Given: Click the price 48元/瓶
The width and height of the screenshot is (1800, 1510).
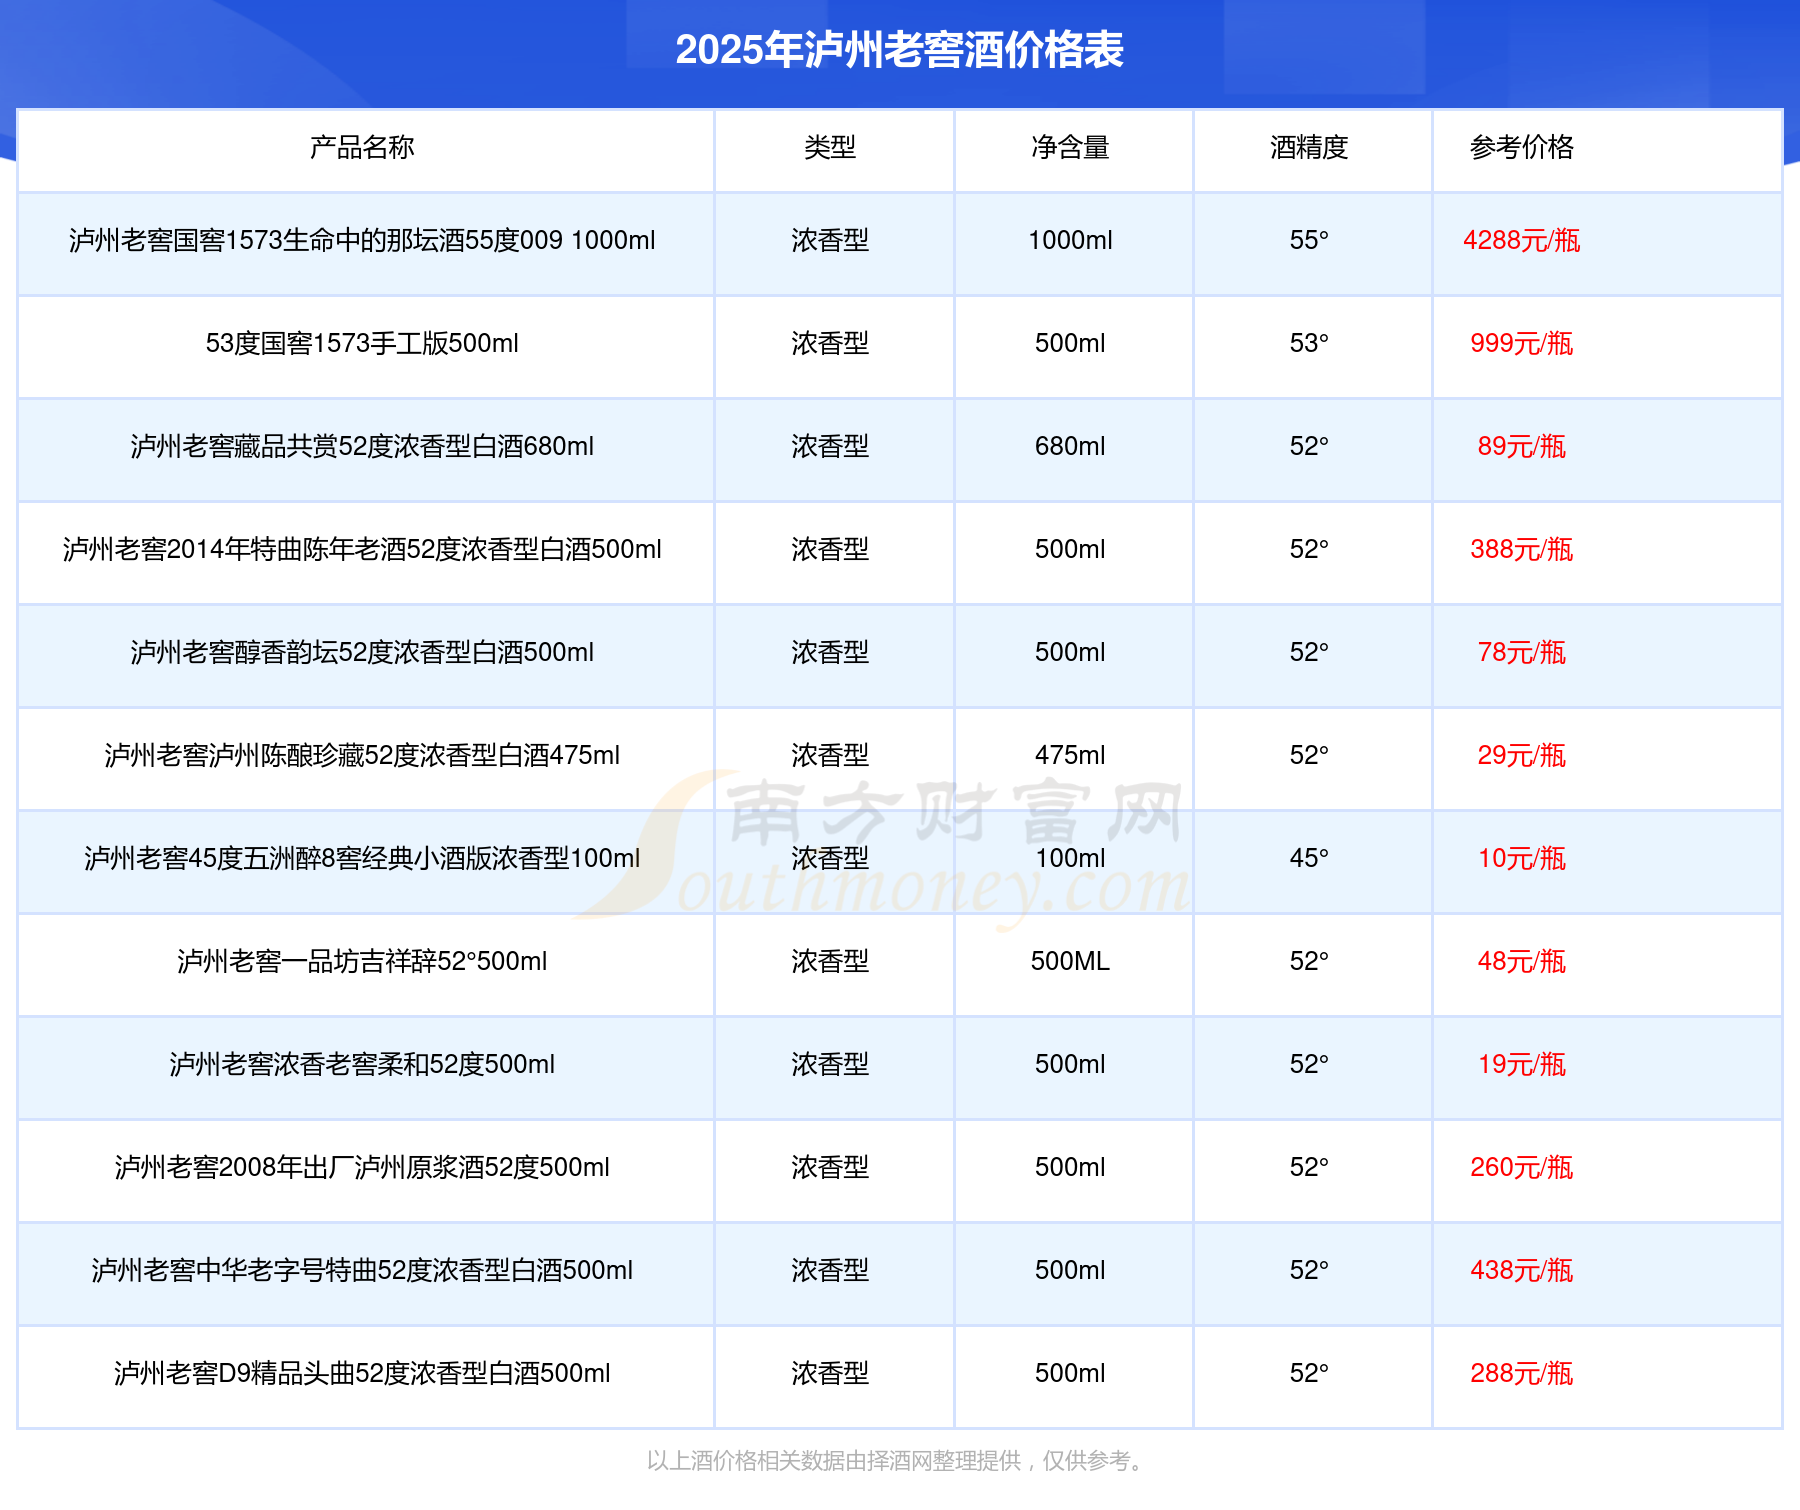Looking at the screenshot, I should [x=1521, y=962].
